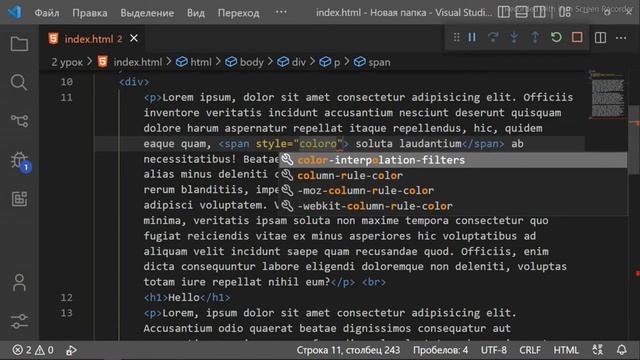Viewport: 640px width, 360px height.
Task: Stop the debug session
Action: click(577, 38)
